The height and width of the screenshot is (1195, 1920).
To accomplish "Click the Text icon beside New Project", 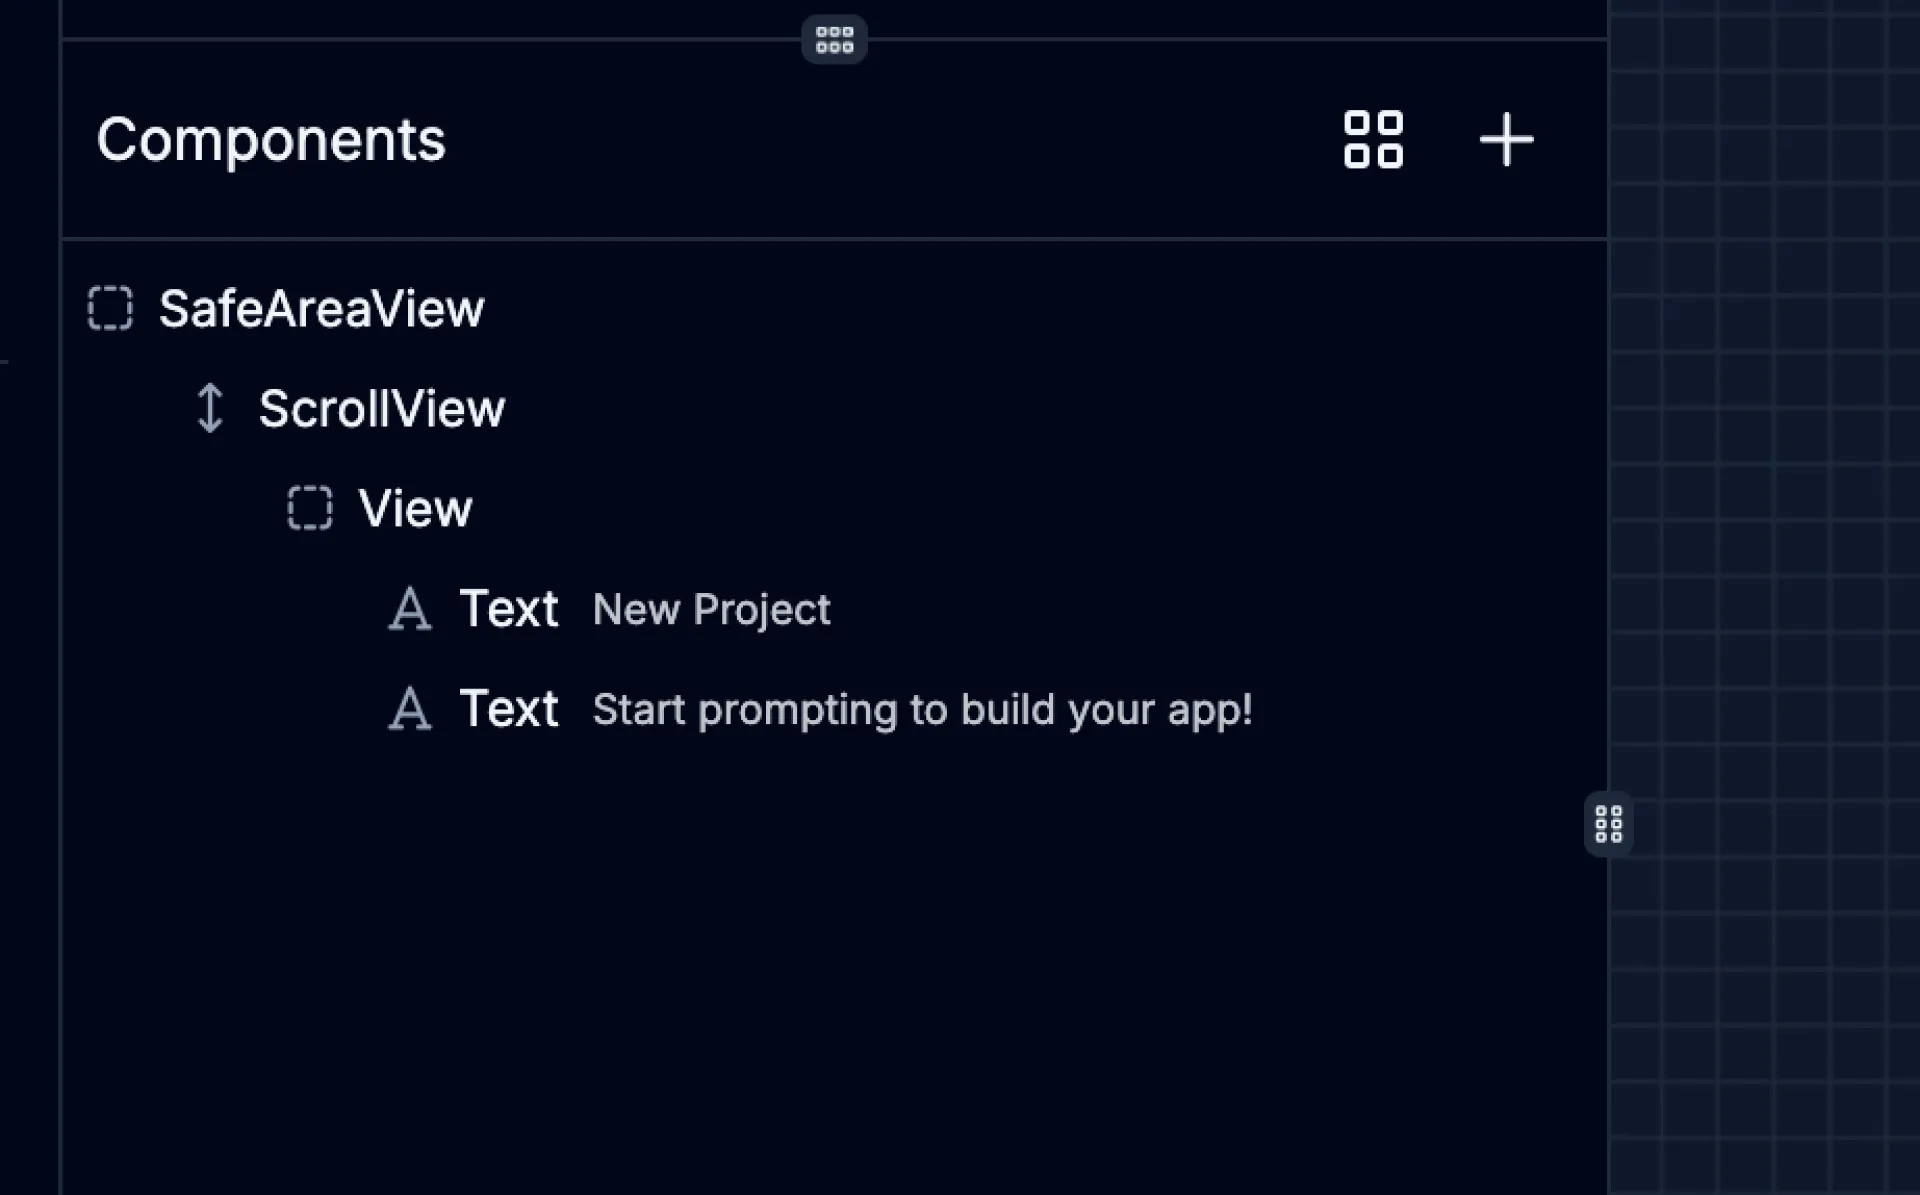I will click(x=410, y=609).
